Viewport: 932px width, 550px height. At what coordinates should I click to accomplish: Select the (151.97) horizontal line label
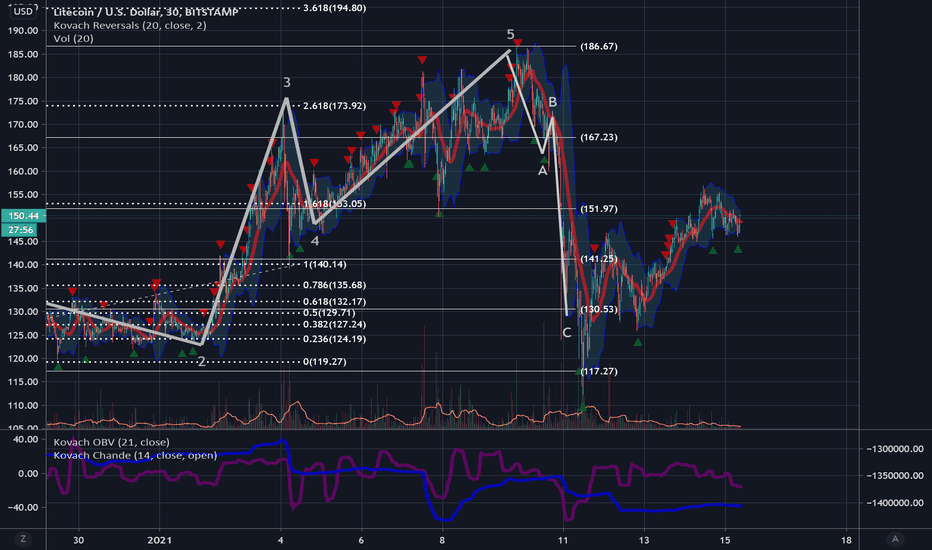[599, 209]
